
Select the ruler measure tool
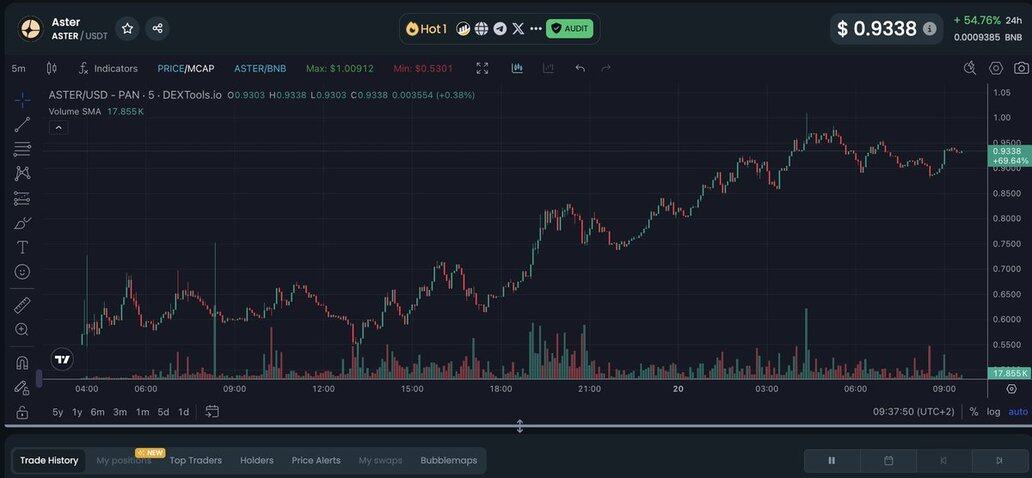click(x=22, y=305)
